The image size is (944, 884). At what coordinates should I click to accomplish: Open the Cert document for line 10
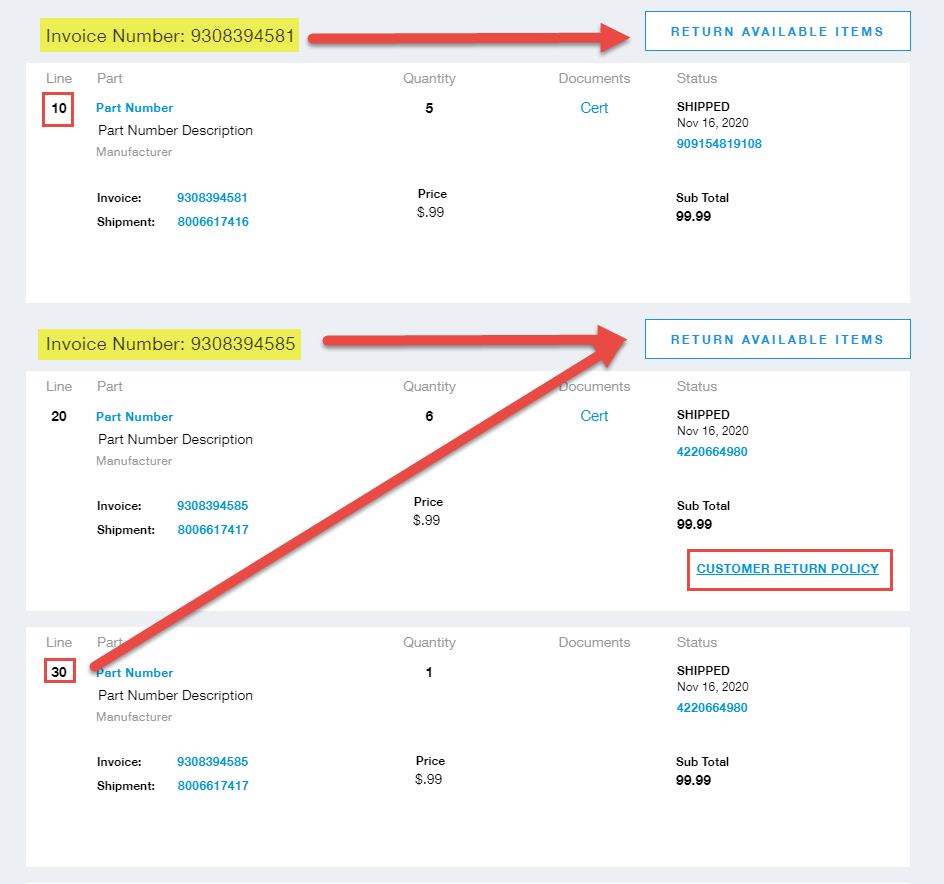pos(594,108)
